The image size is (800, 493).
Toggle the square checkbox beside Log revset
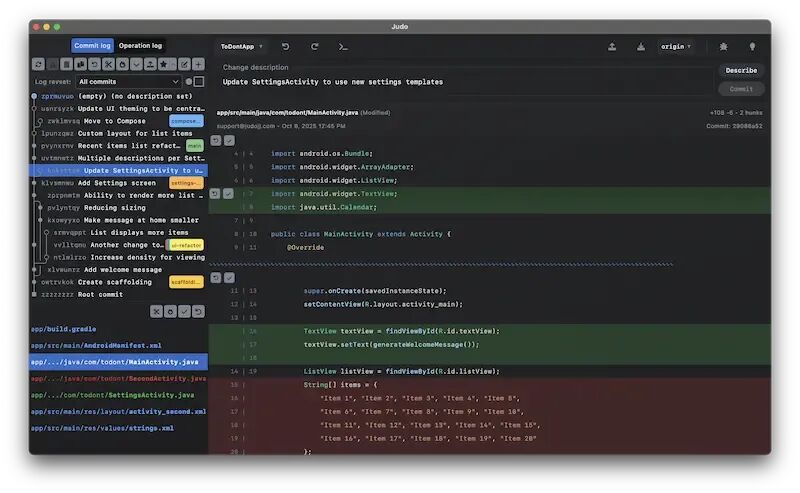(x=199, y=81)
